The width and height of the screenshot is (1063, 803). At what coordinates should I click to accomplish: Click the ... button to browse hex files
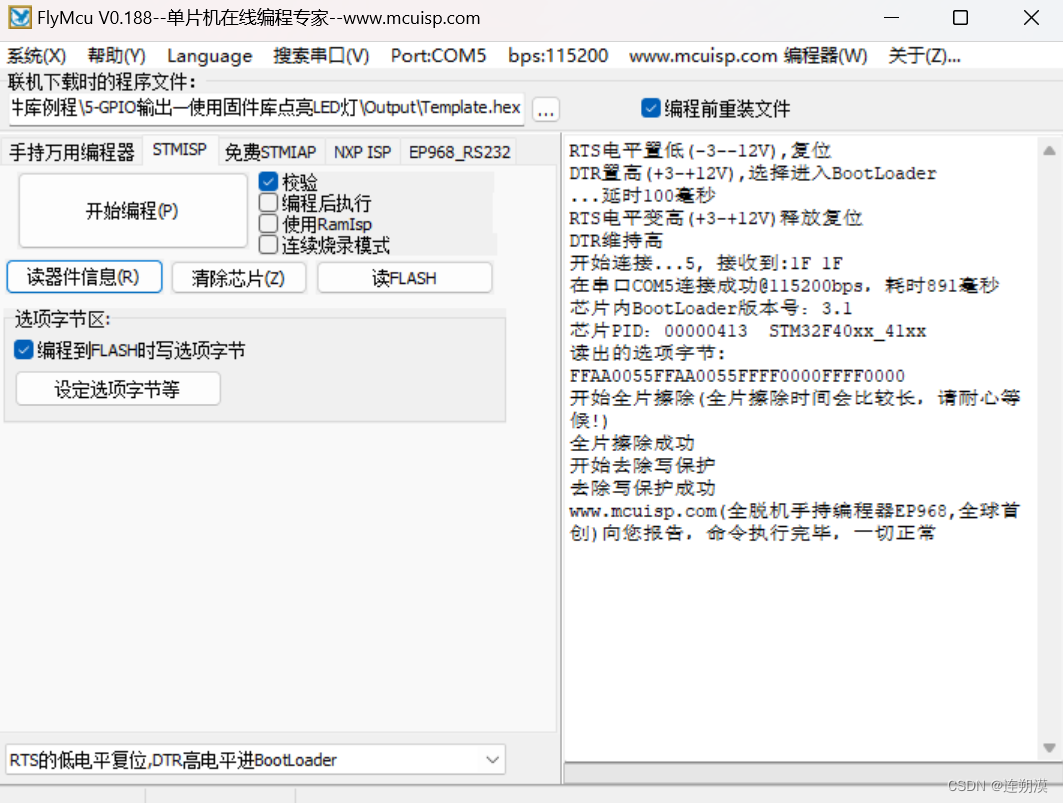click(x=545, y=109)
